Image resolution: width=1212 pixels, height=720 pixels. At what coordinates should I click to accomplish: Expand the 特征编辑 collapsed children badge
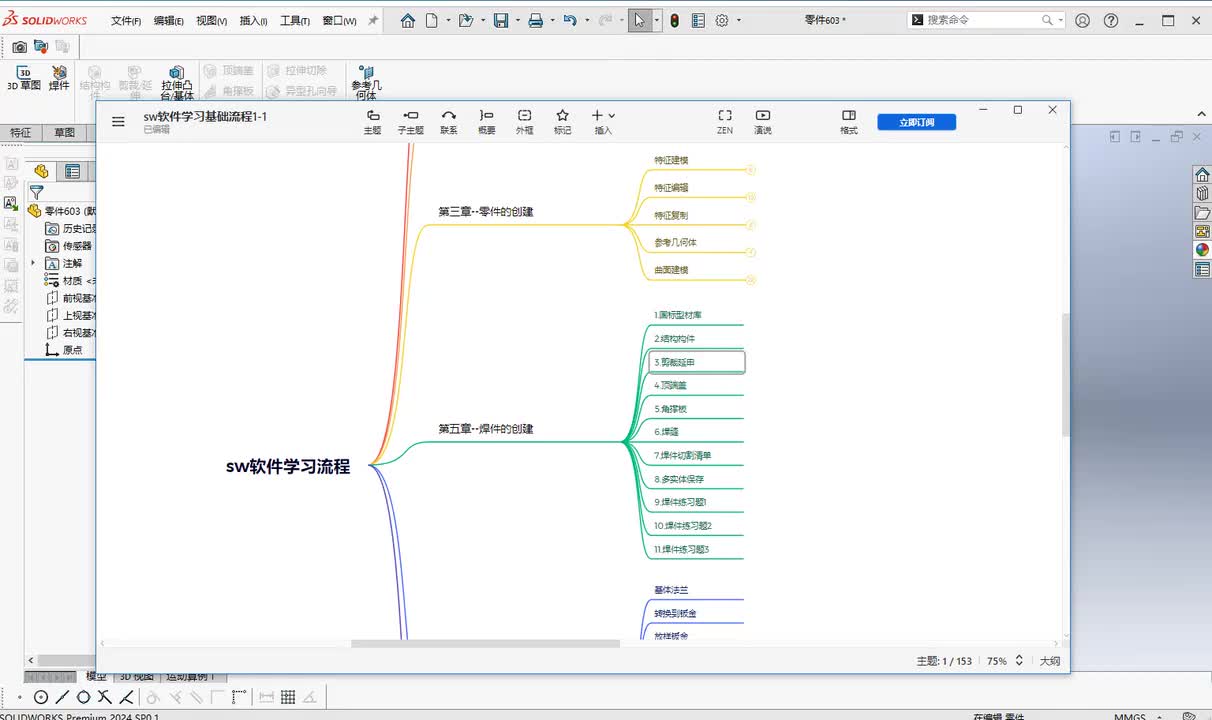pyautogui.click(x=750, y=197)
